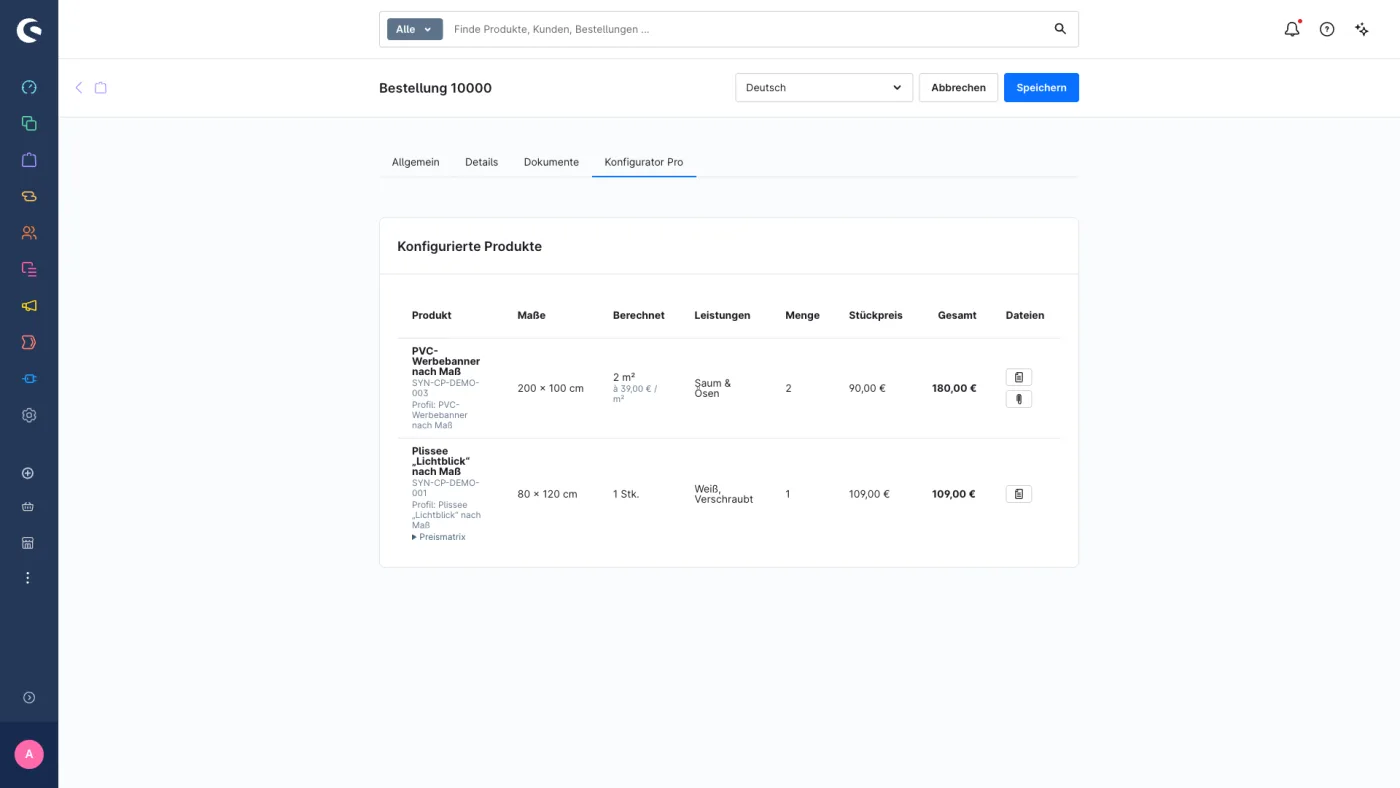Viewport: 1400px width, 788px height.
Task: Click the storefront icon in sidebar
Action: [x=28, y=543]
